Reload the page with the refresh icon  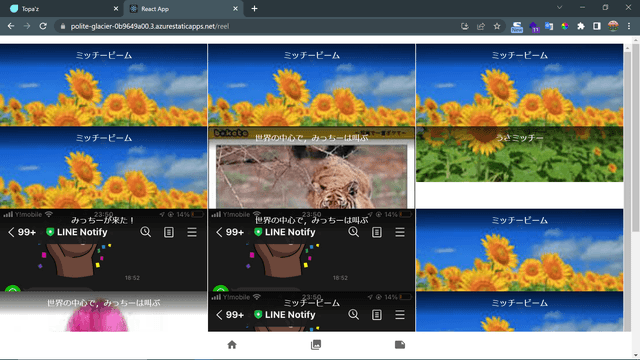point(43,26)
